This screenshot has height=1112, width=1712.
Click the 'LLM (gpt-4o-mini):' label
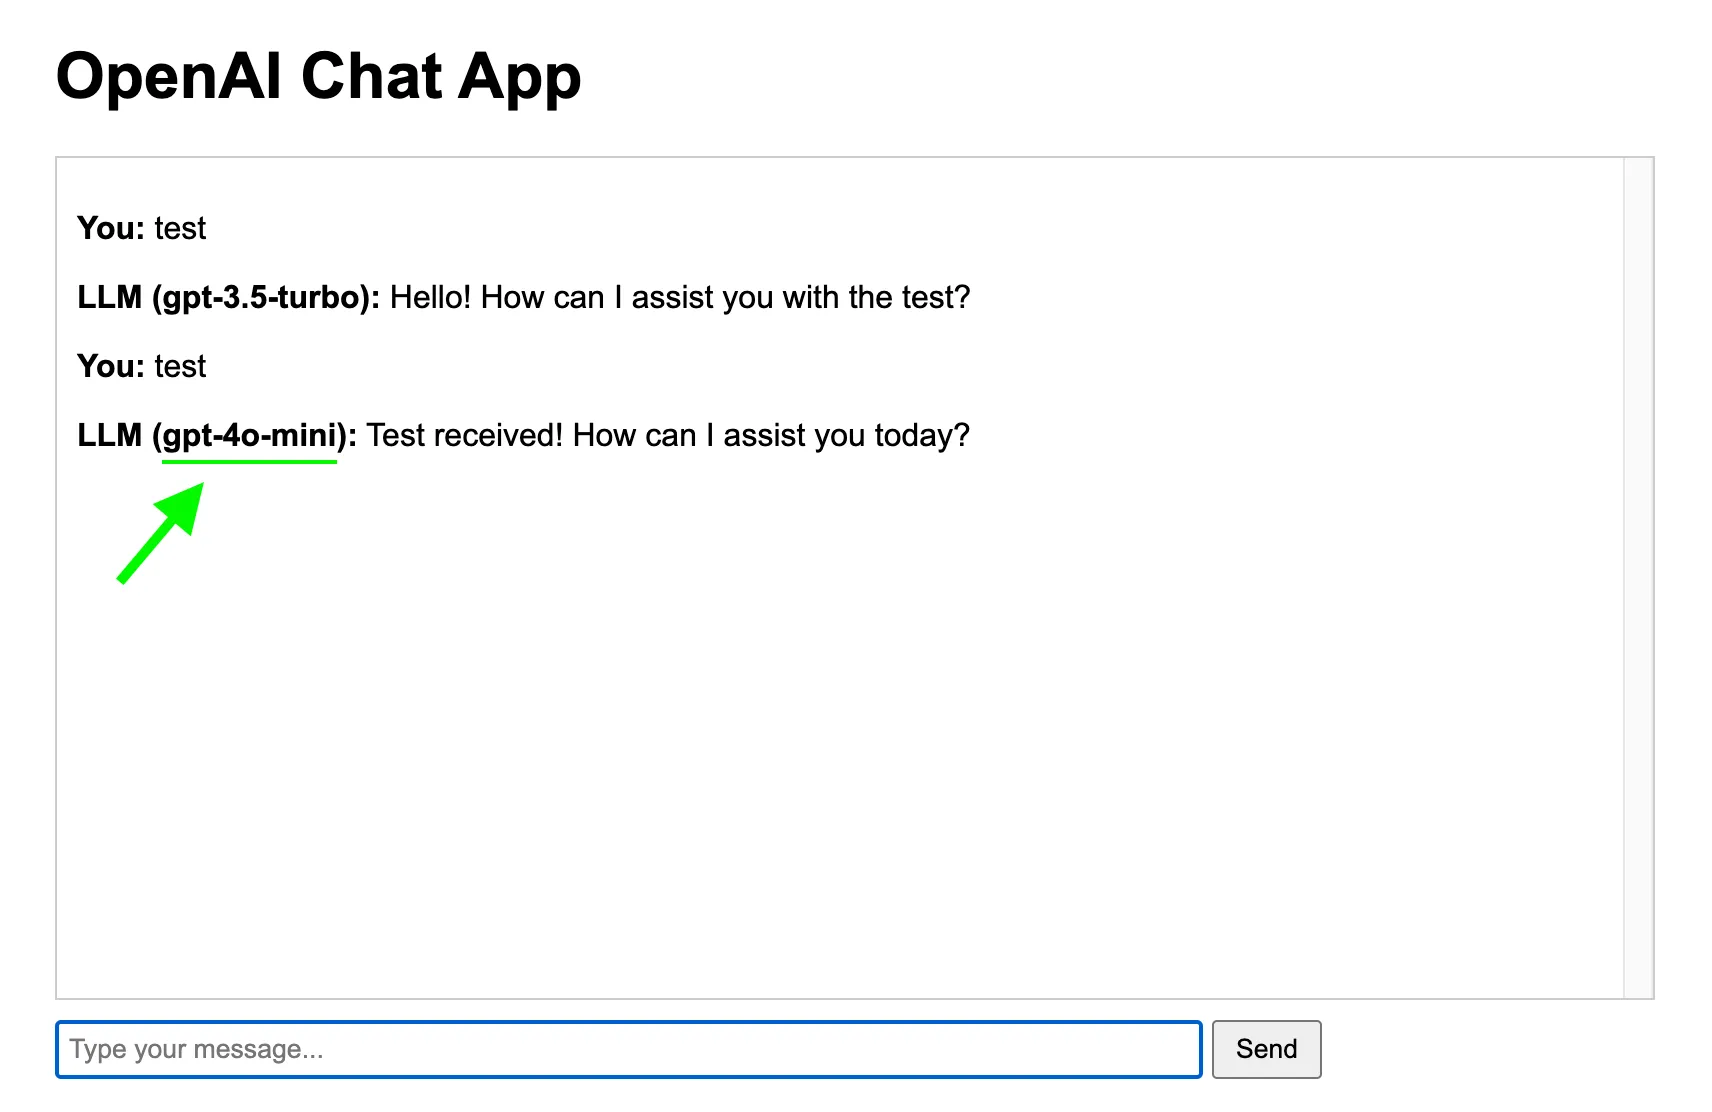tap(217, 435)
